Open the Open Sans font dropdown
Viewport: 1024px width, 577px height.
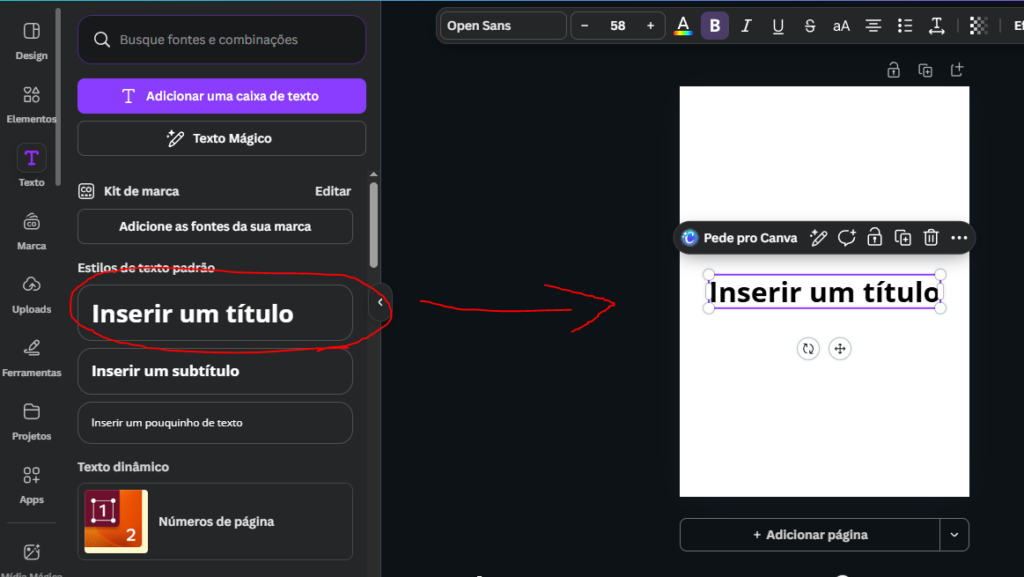503,26
